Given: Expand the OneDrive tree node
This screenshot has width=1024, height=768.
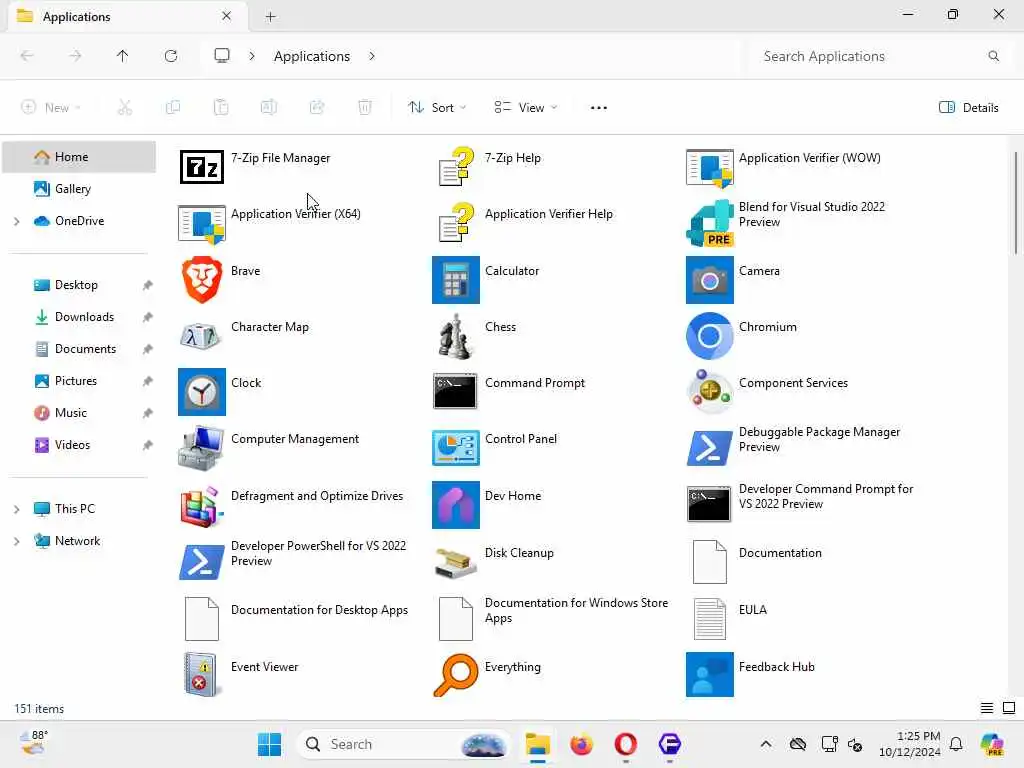Looking at the screenshot, I should (16, 221).
